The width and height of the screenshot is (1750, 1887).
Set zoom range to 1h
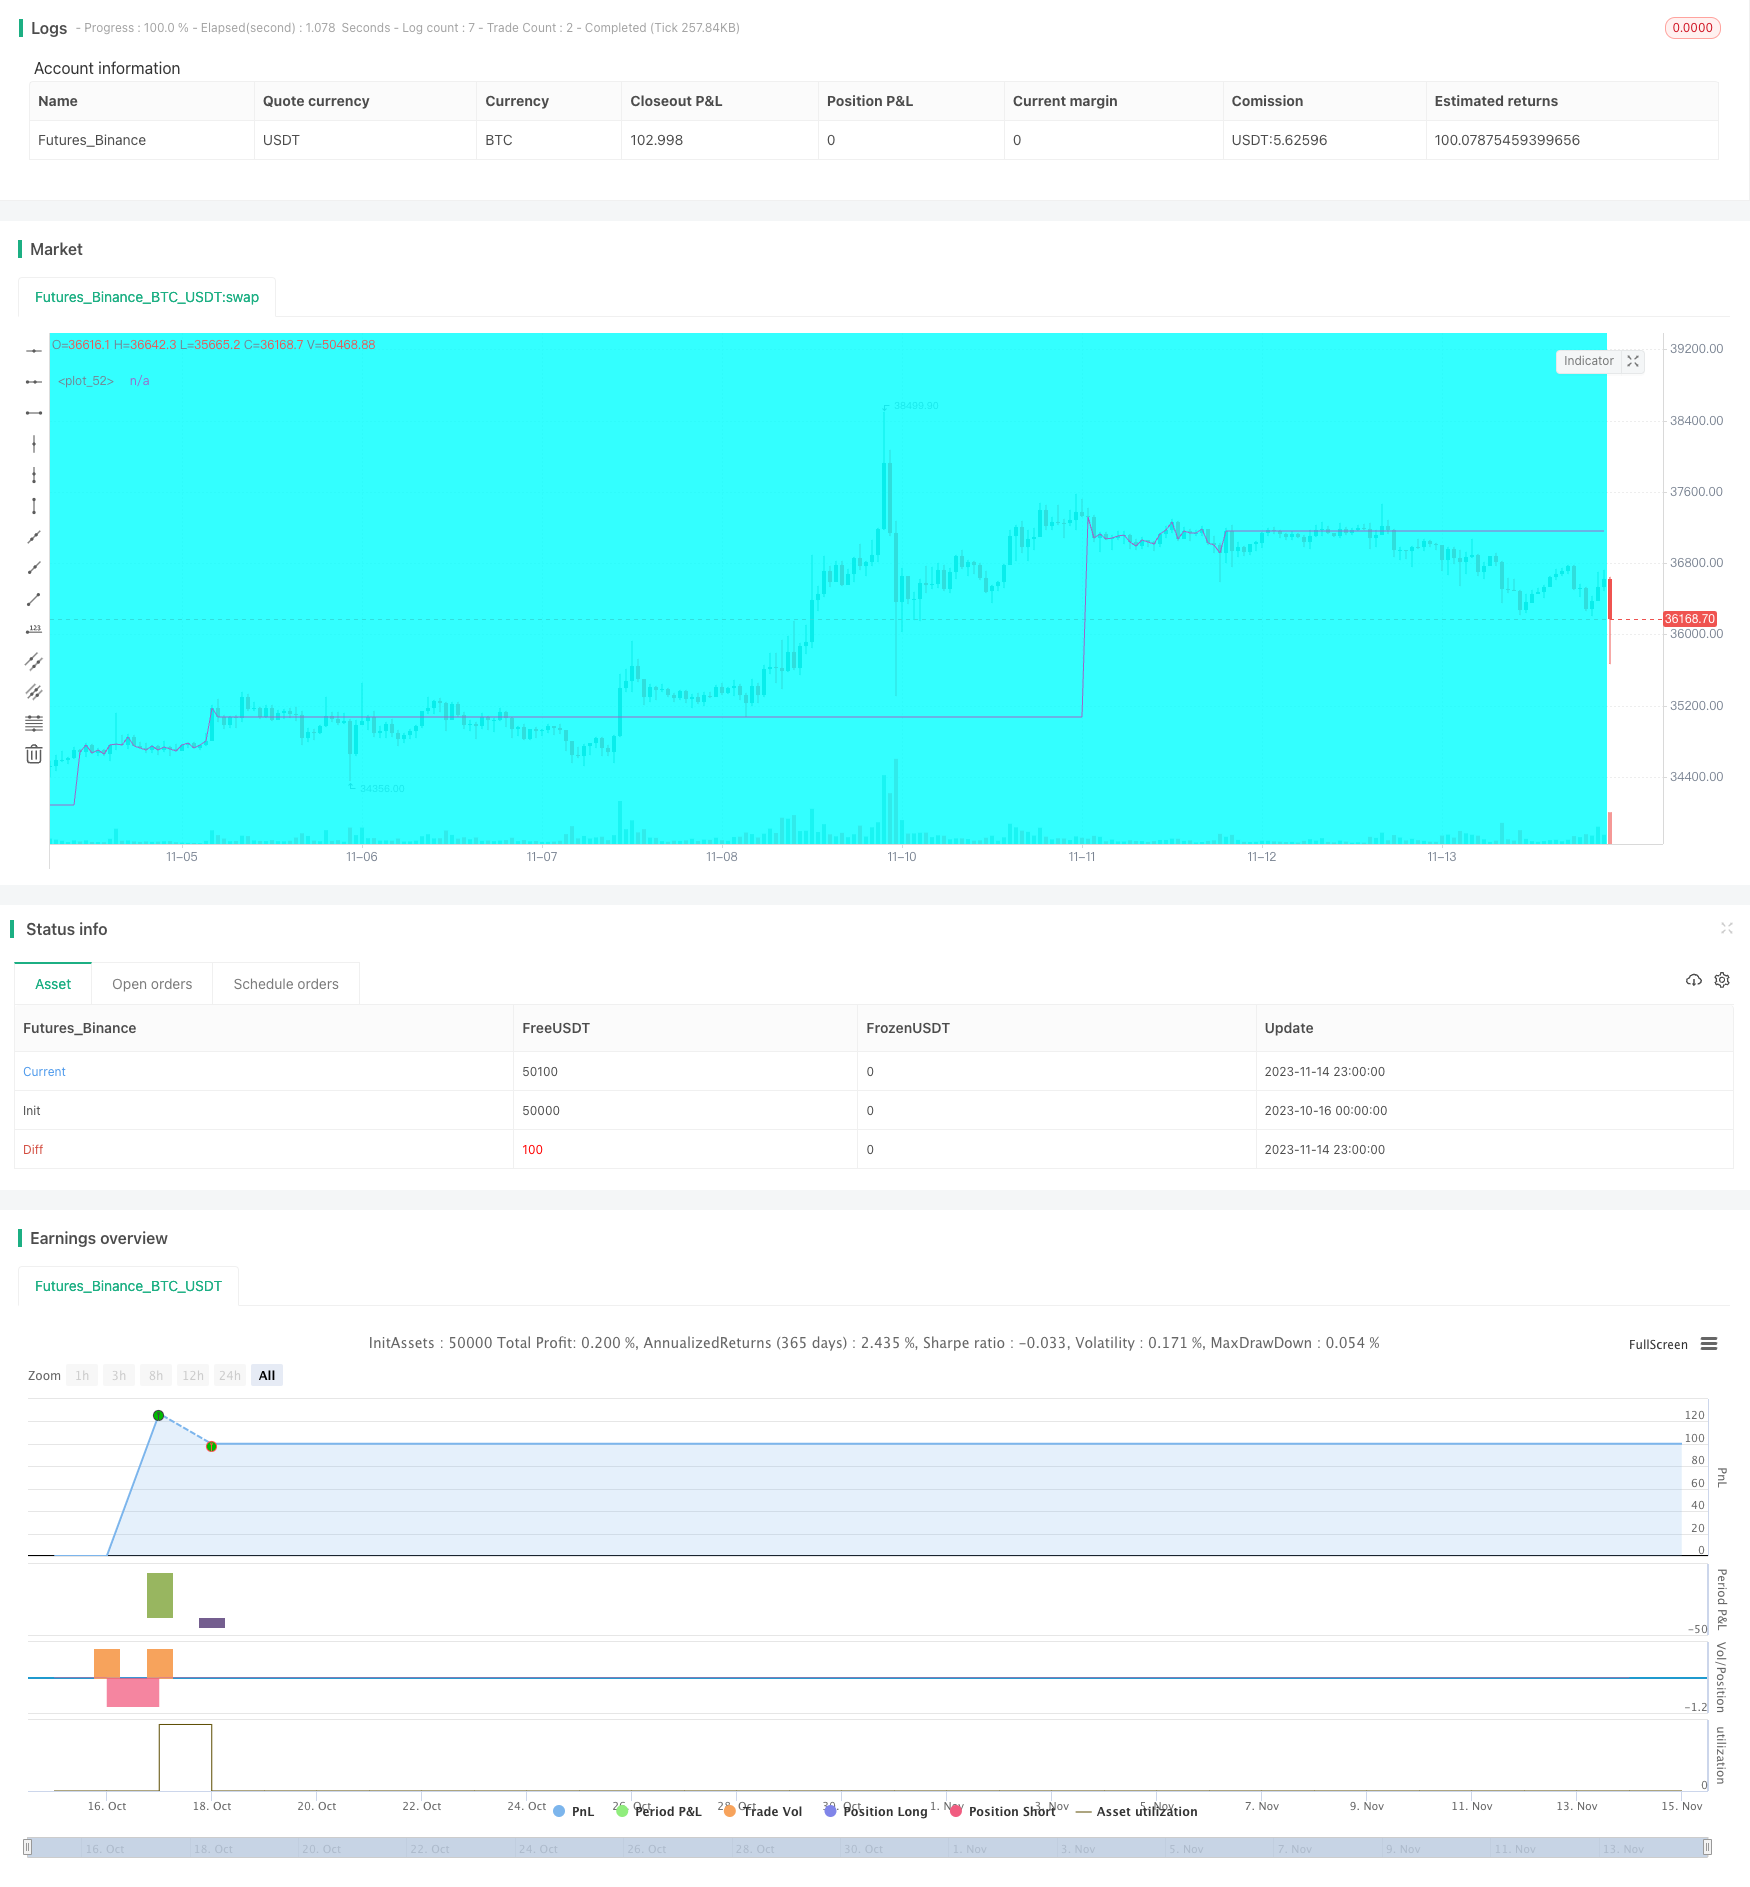click(x=82, y=1375)
